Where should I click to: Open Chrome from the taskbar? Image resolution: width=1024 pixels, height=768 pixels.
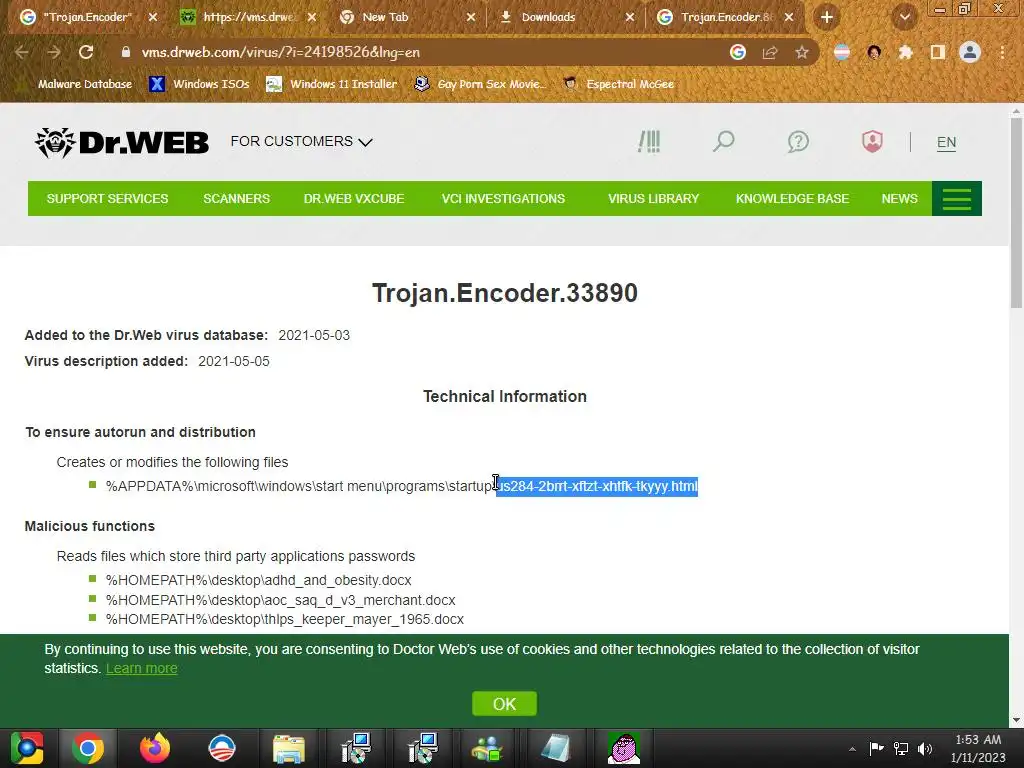coord(88,748)
